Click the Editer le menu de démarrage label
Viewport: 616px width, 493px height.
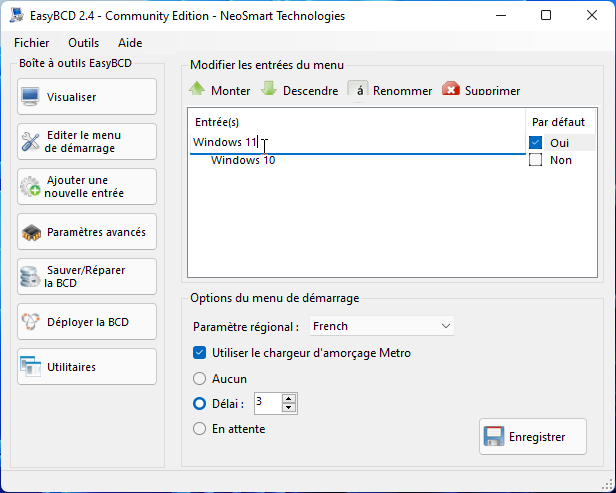coord(82,142)
